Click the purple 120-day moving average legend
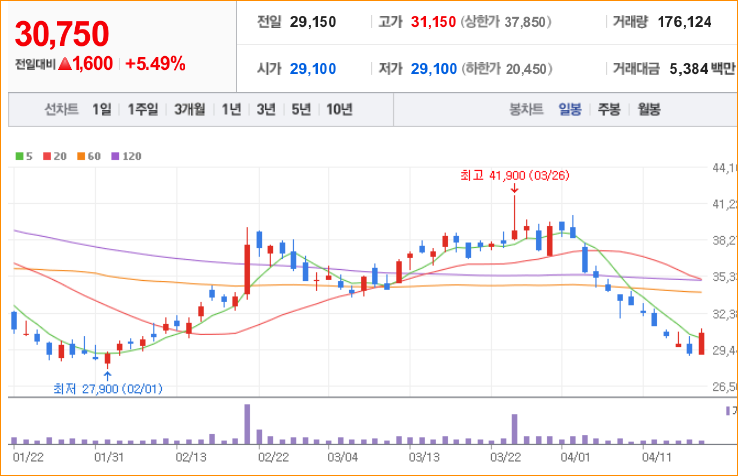The width and height of the screenshot is (738, 476). (x=126, y=156)
